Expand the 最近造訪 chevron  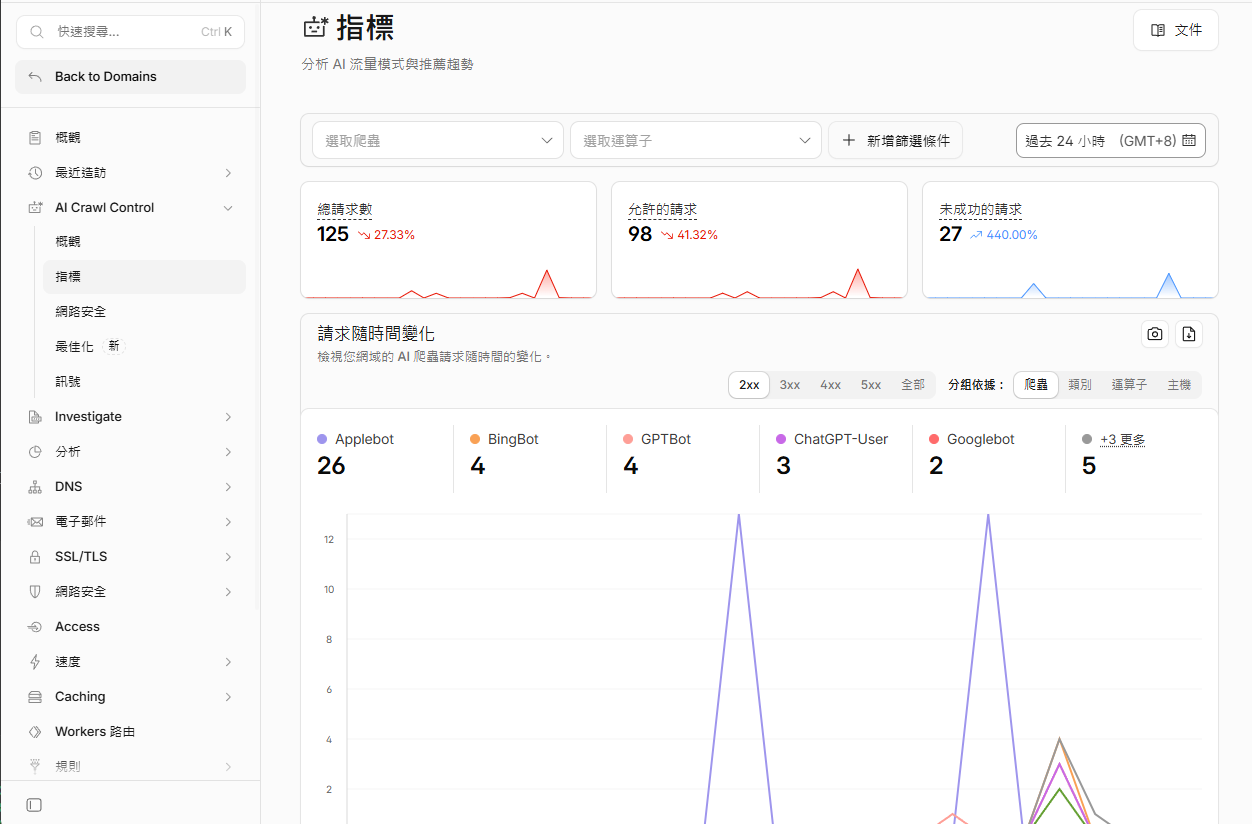point(228,173)
